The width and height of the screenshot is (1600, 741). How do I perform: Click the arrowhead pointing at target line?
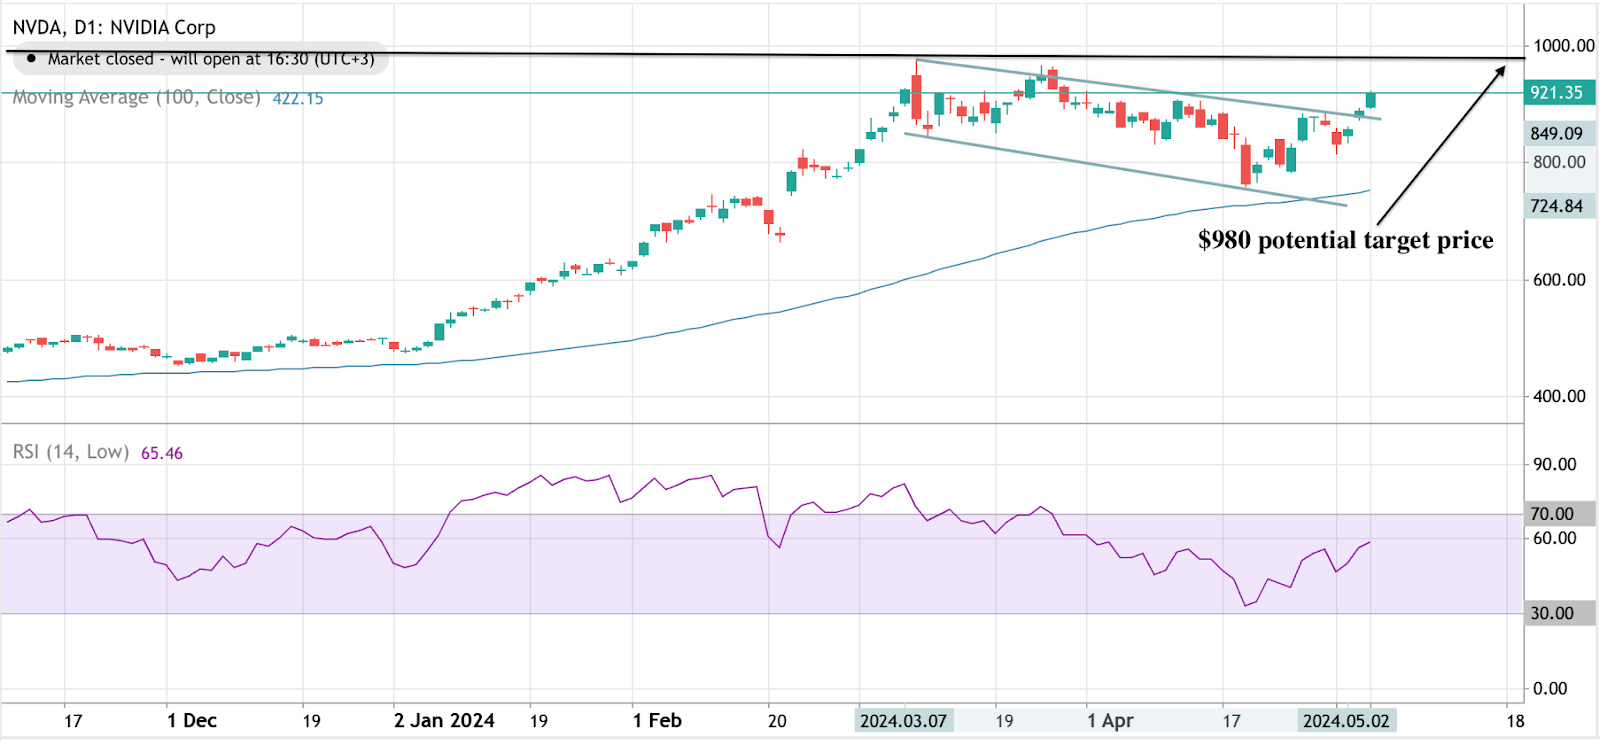tap(1500, 70)
